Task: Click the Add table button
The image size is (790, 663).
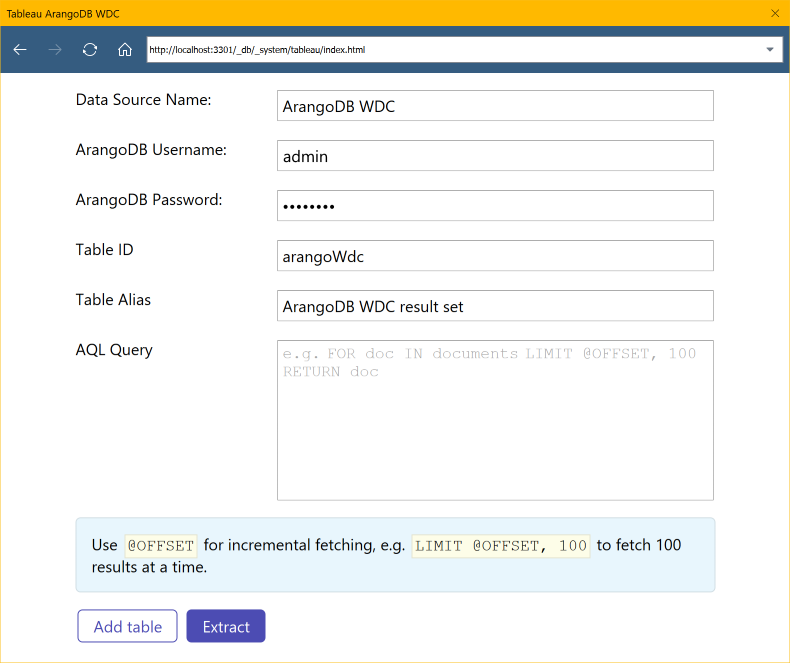Action: (127, 626)
